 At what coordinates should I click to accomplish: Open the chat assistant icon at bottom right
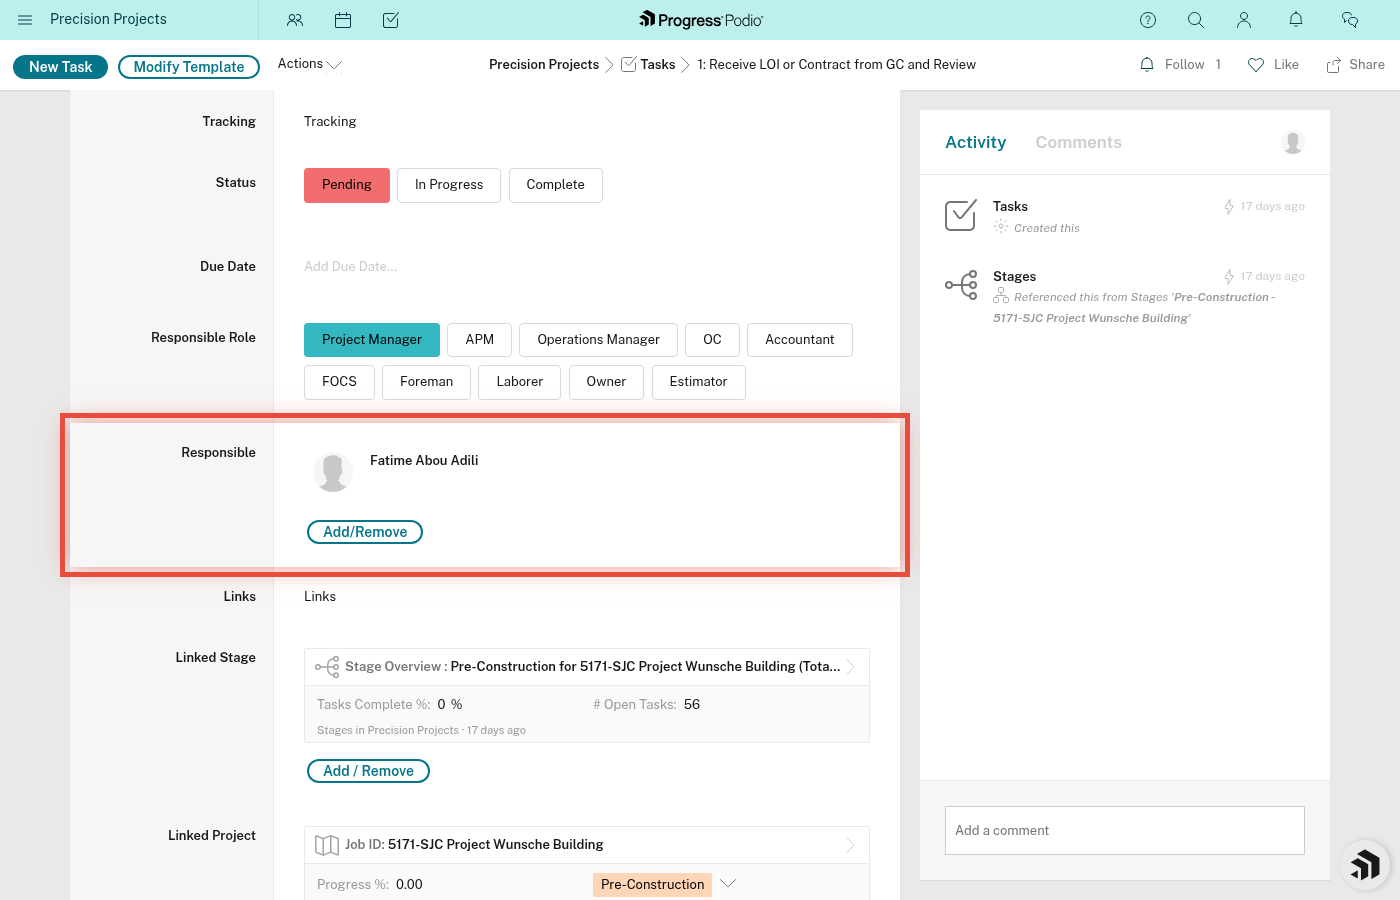1364,864
